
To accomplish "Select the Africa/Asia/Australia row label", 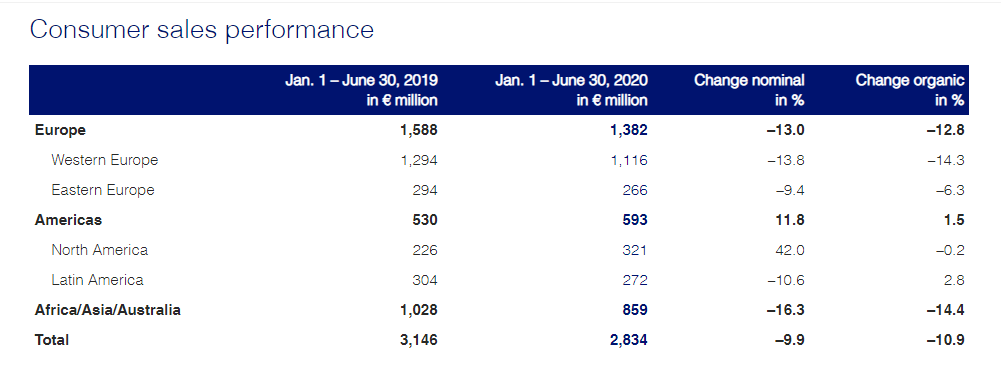I will tap(108, 310).
